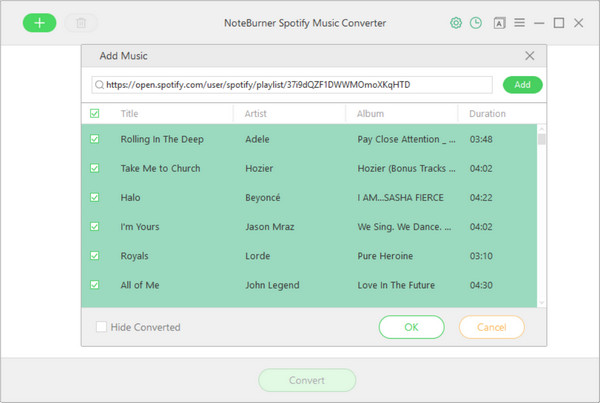Viewport: 600px width, 403px height.
Task: Click the Title column header
Action: 129,114
